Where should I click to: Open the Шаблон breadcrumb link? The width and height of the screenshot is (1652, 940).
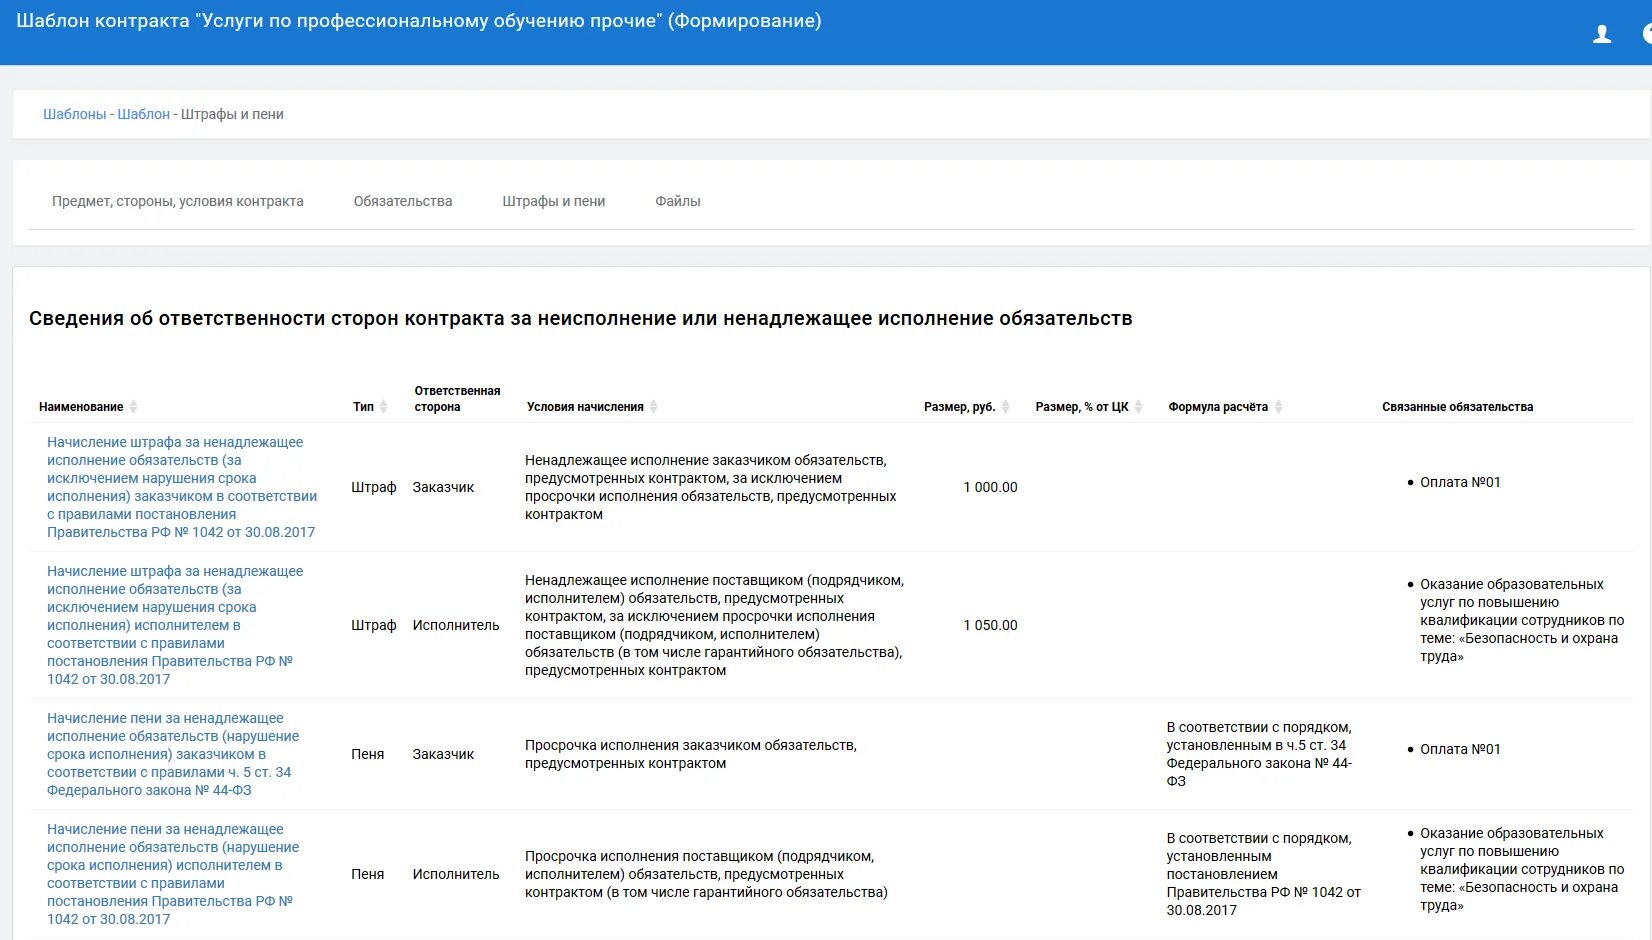tap(143, 114)
